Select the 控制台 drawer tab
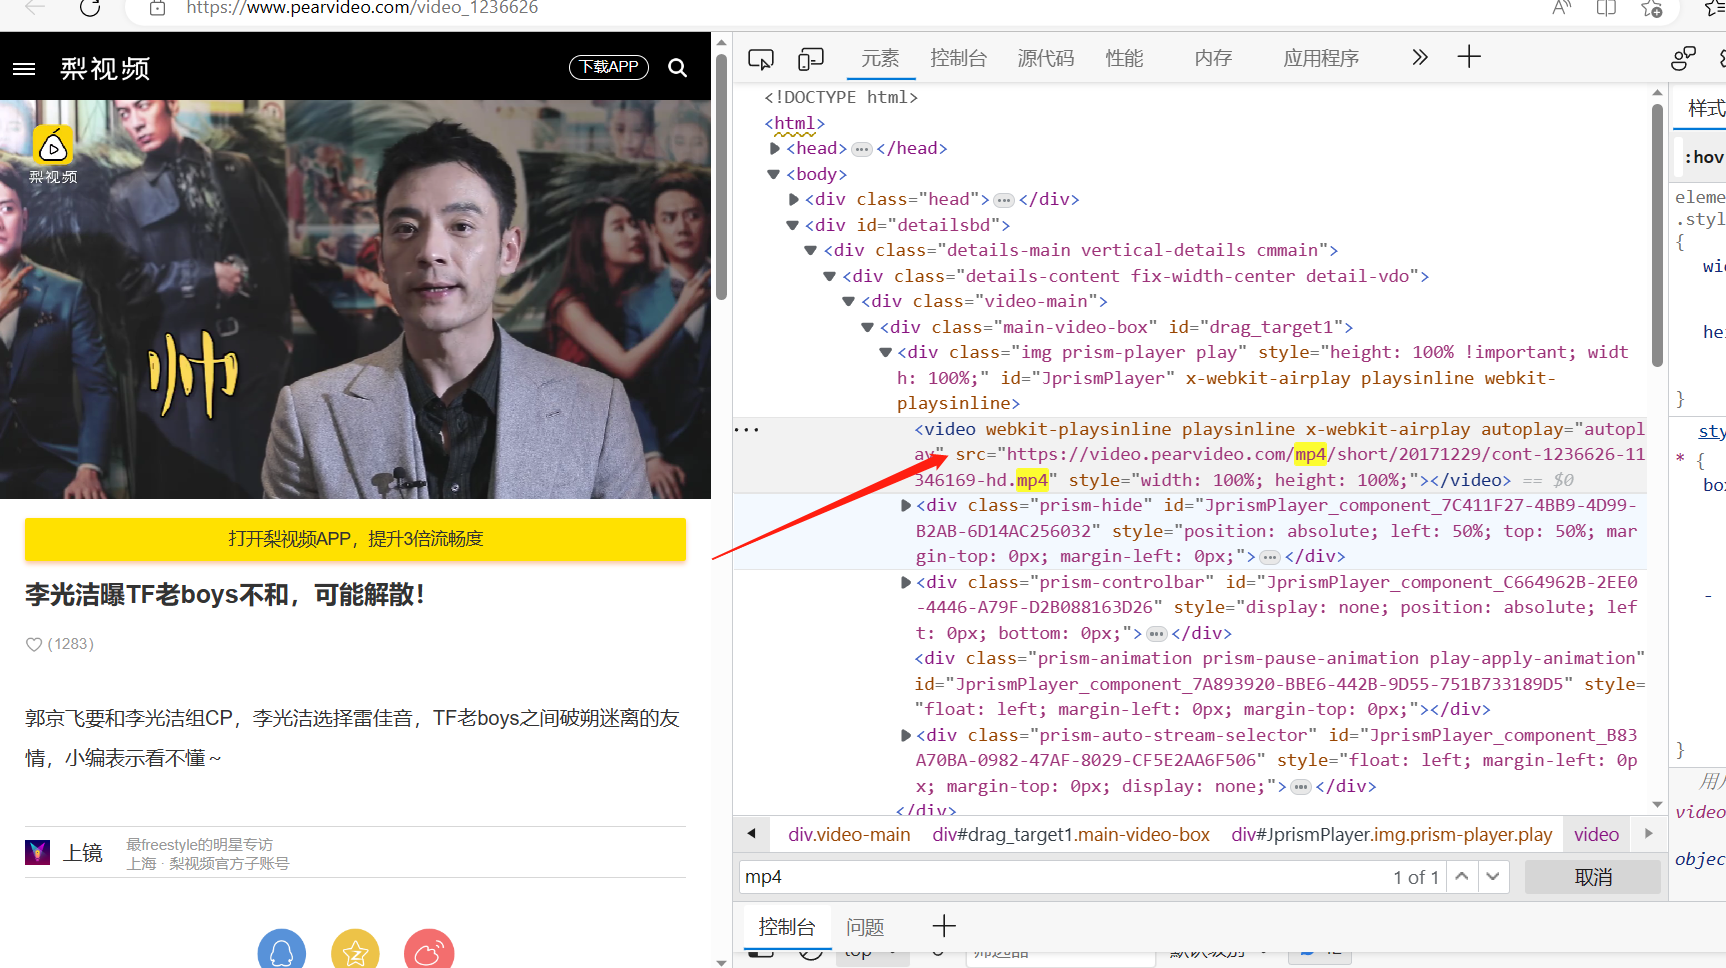This screenshot has height=968, width=1726. point(787,927)
